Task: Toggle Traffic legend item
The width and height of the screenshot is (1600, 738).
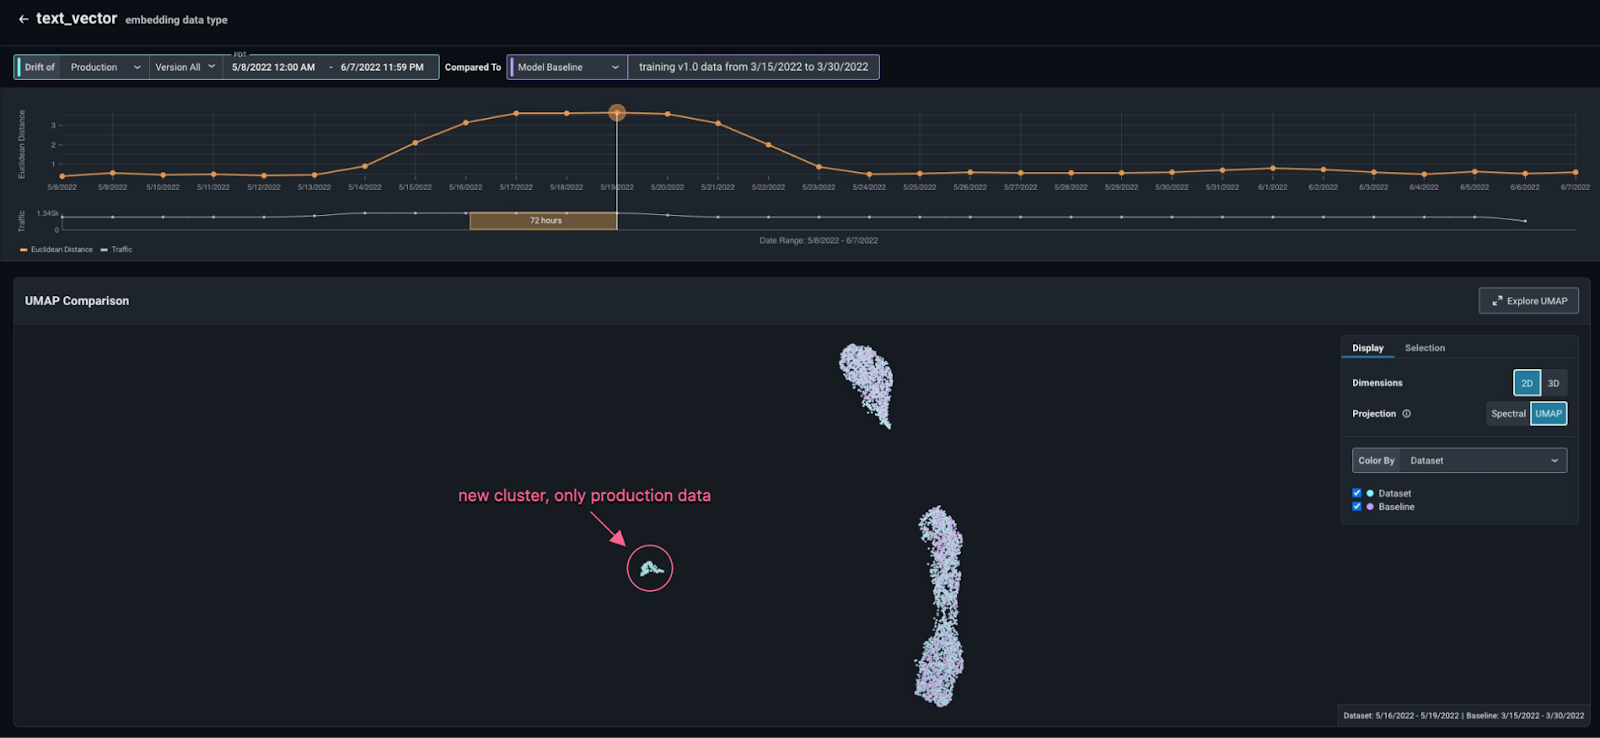Action: tap(116, 250)
